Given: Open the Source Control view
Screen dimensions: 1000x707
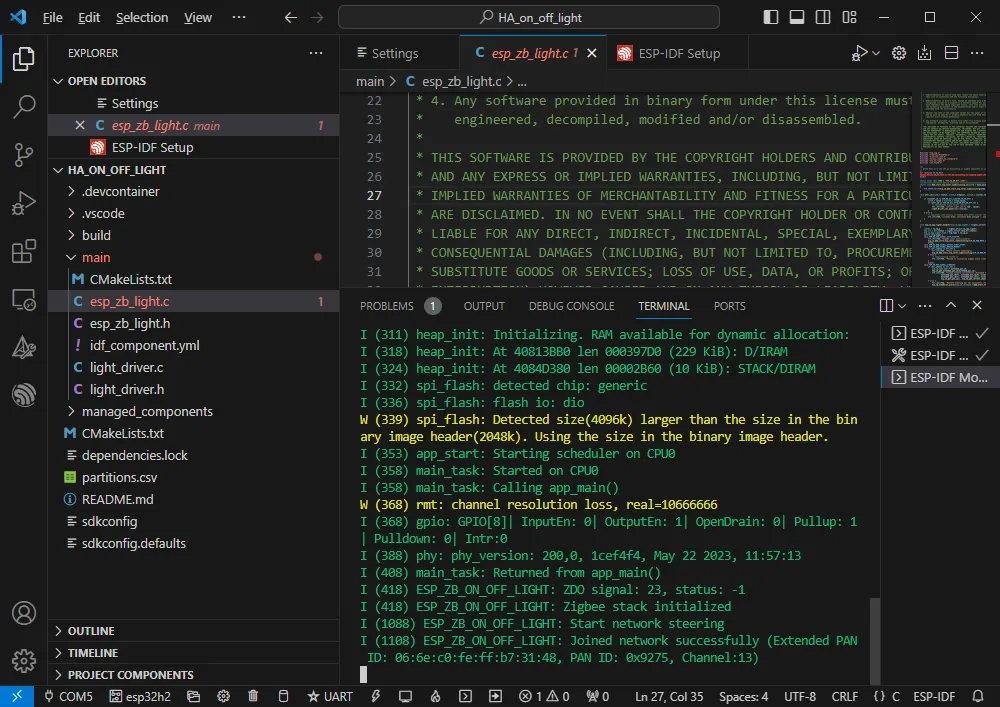Looking at the screenshot, I should pos(23,154).
